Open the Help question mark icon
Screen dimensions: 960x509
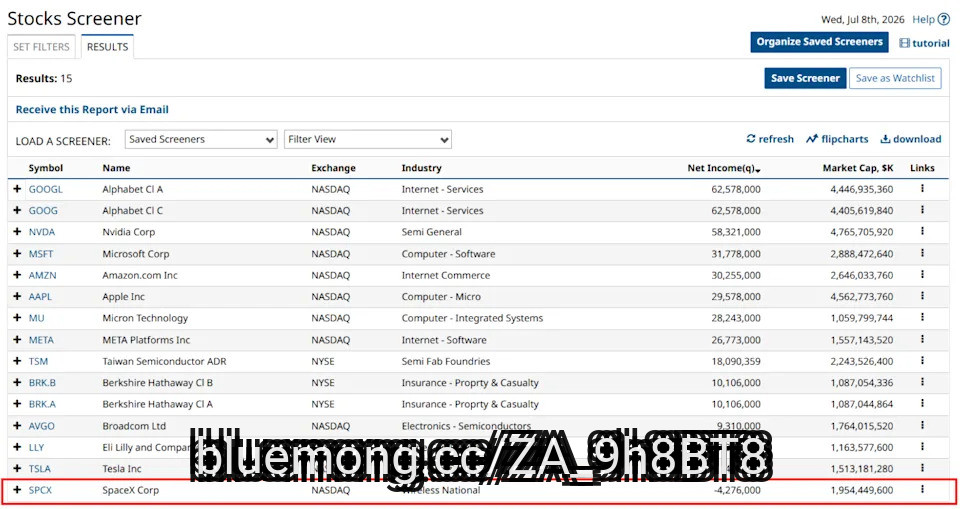(x=943, y=20)
